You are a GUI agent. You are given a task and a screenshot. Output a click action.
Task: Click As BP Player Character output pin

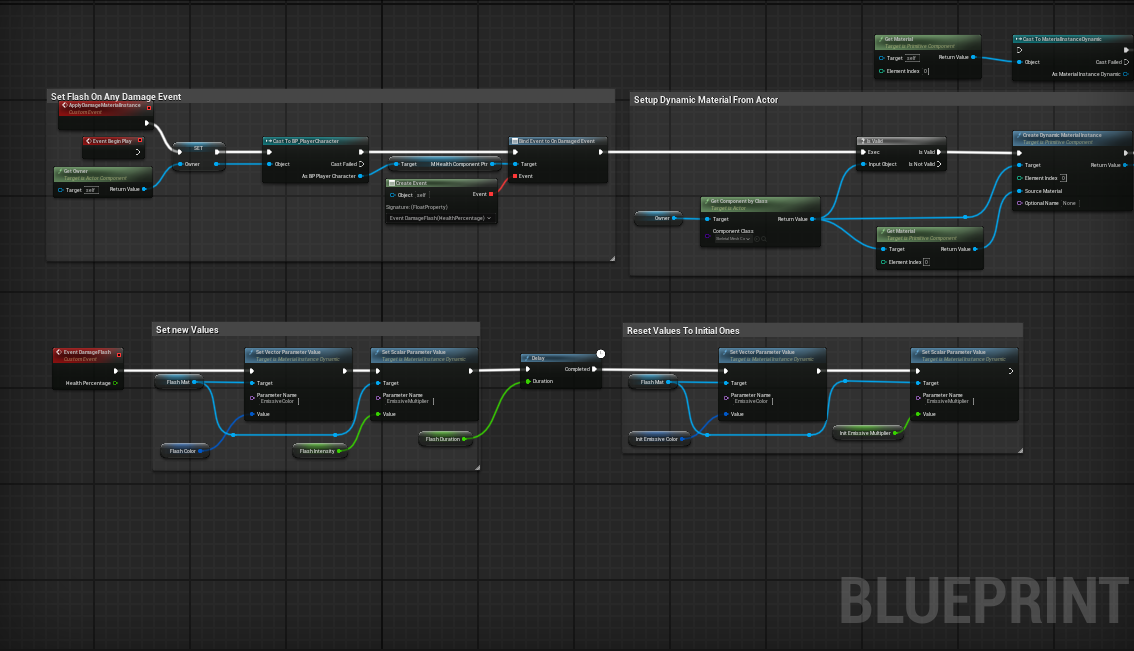coord(360,176)
